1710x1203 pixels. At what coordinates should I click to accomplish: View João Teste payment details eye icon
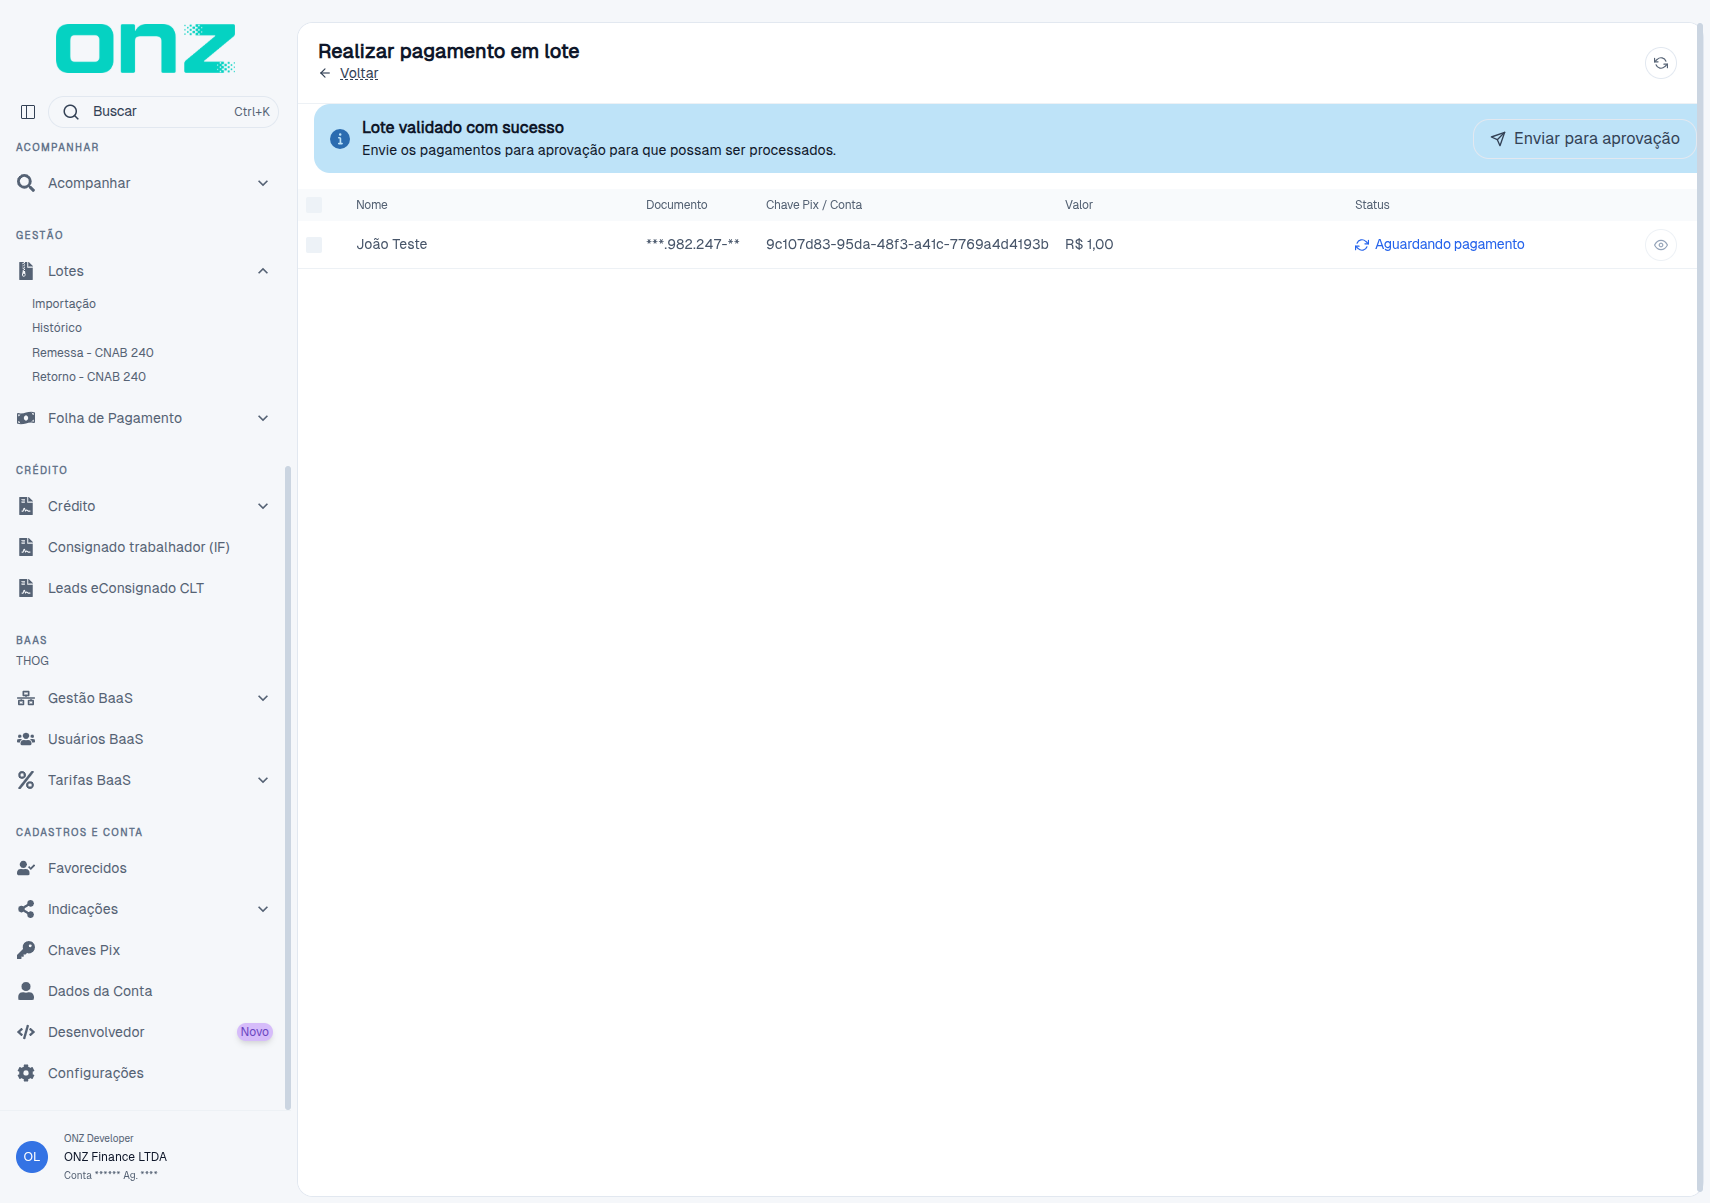[1660, 245]
